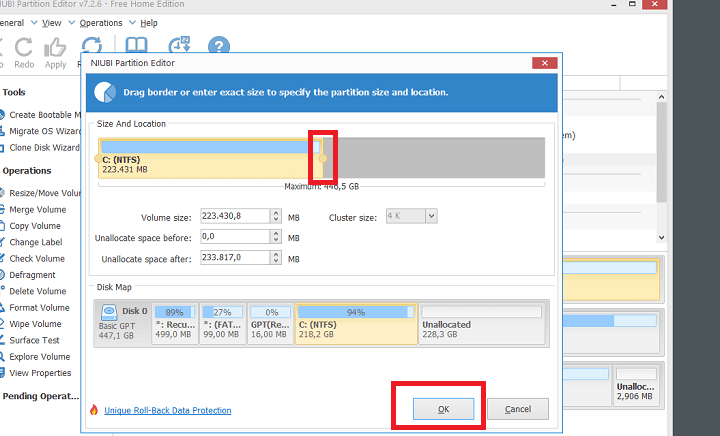Minimize the main NIUBI window
720x436 pixels.
pos(614,5)
